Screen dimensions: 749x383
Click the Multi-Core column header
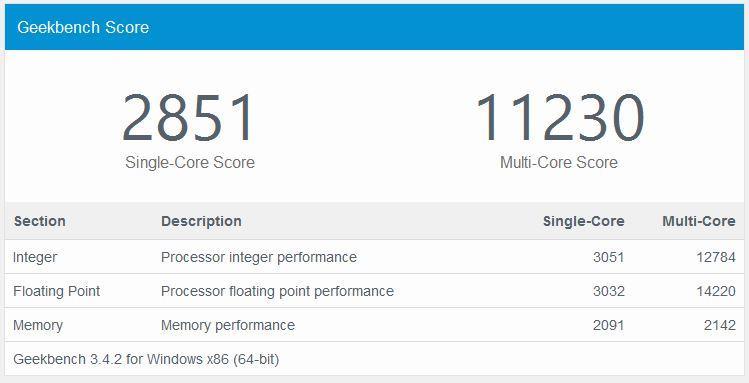point(698,221)
